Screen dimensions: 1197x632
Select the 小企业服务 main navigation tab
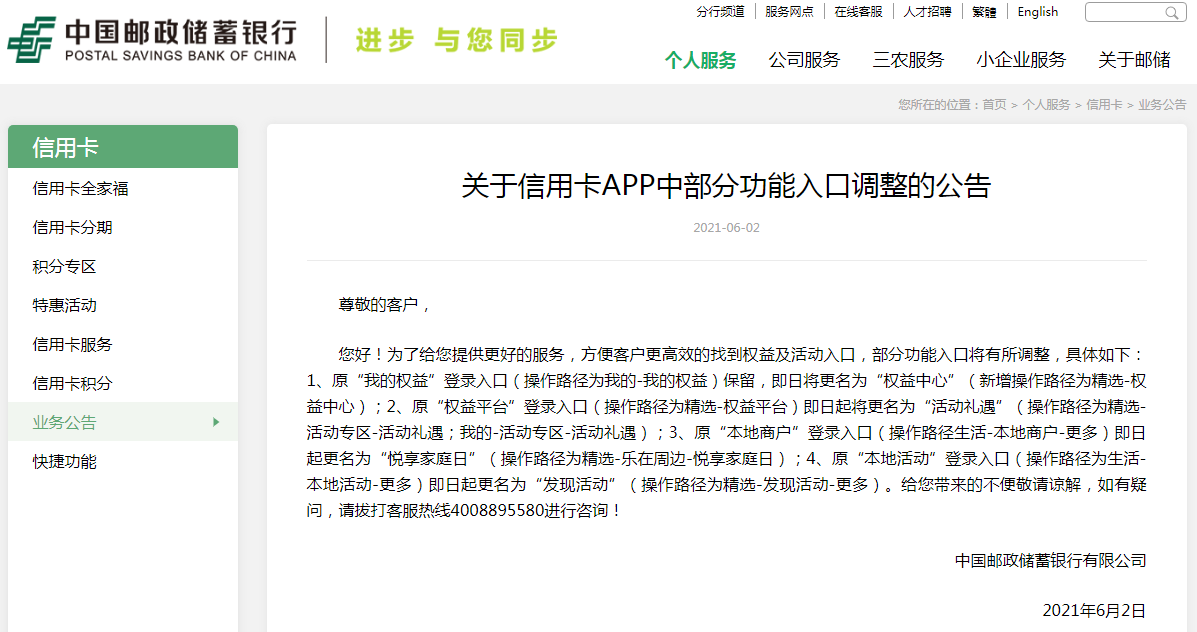coord(1021,60)
